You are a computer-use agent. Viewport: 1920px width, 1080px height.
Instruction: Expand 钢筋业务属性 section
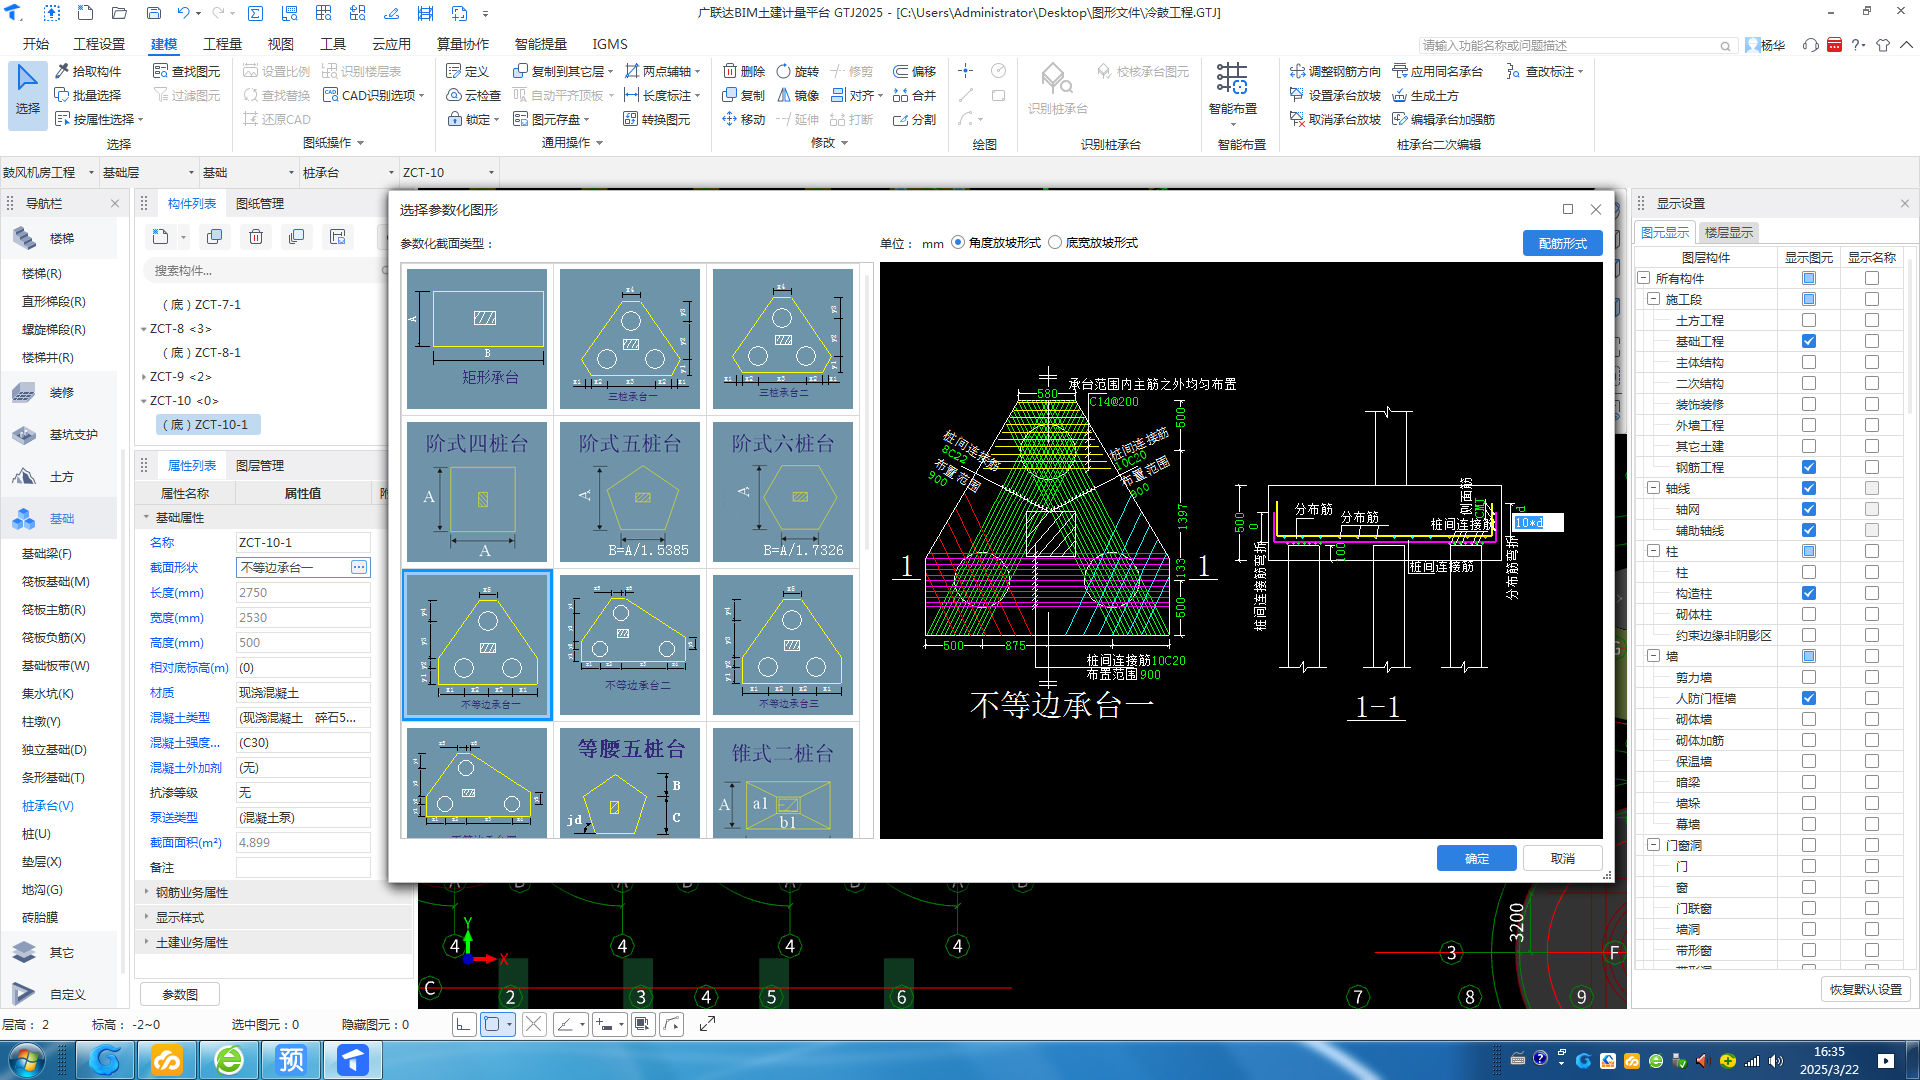(146, 892)
